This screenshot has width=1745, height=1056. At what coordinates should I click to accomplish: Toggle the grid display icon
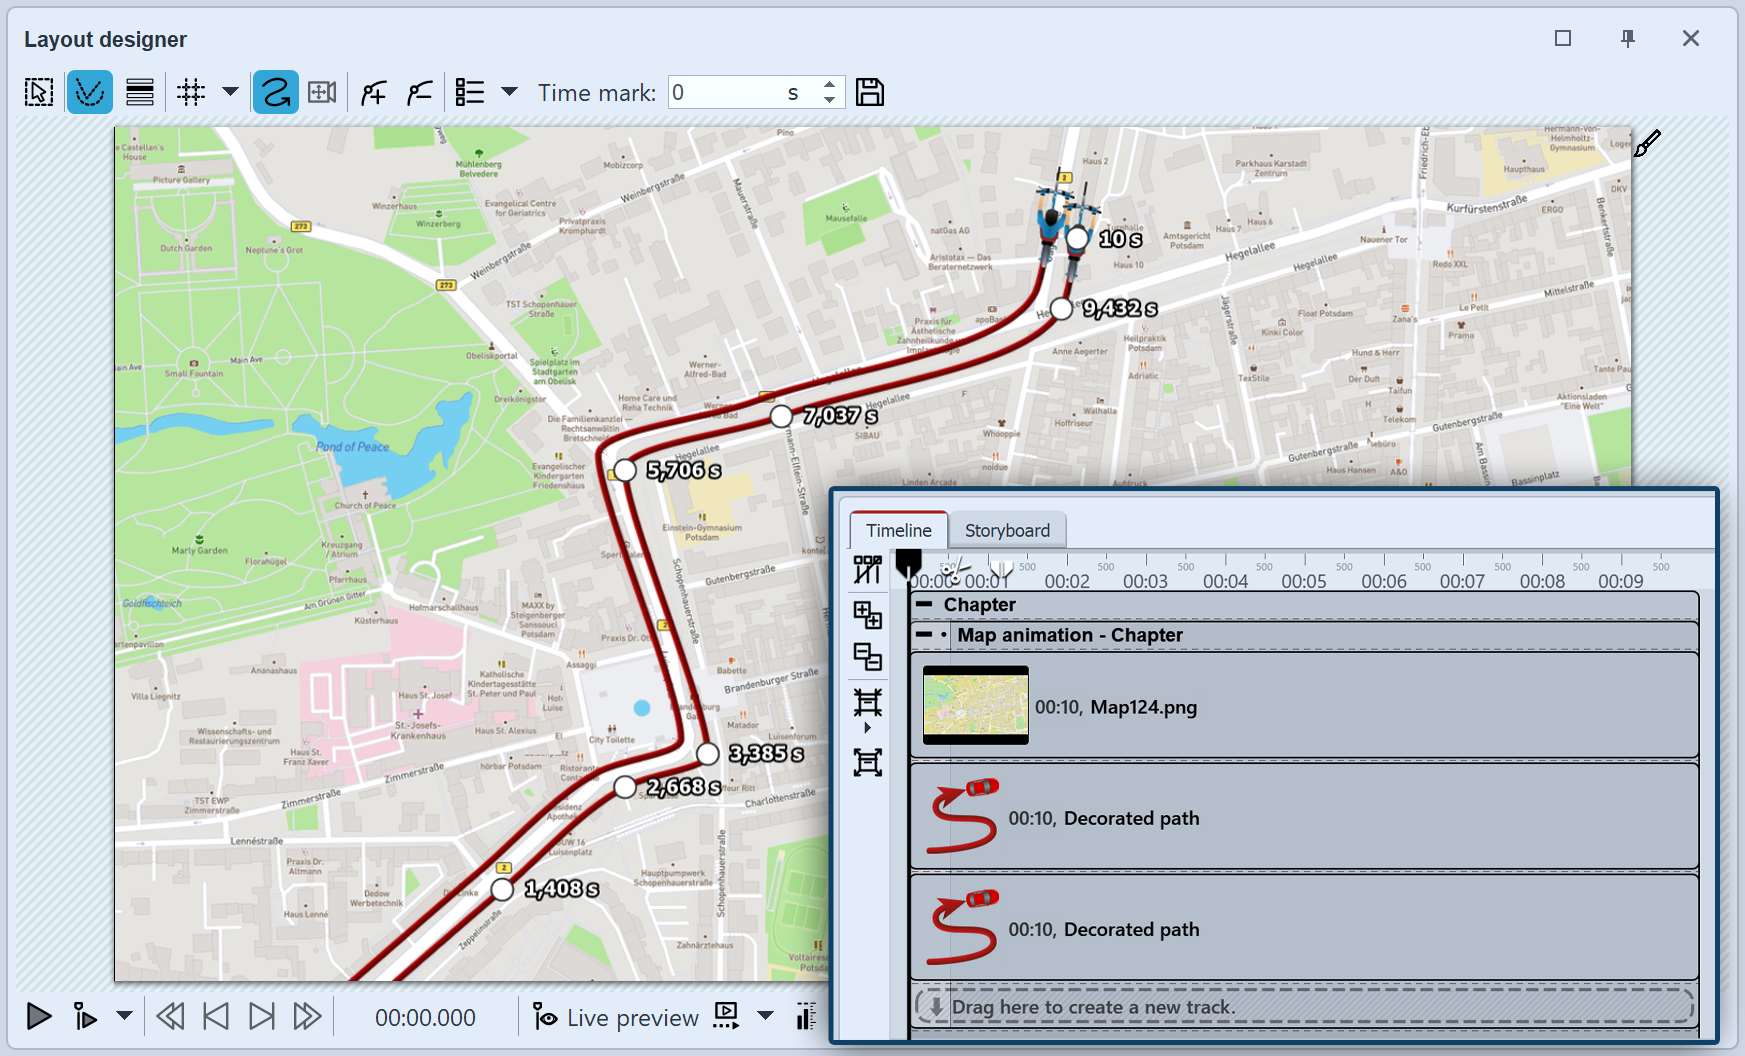click(x=191, y=93)
